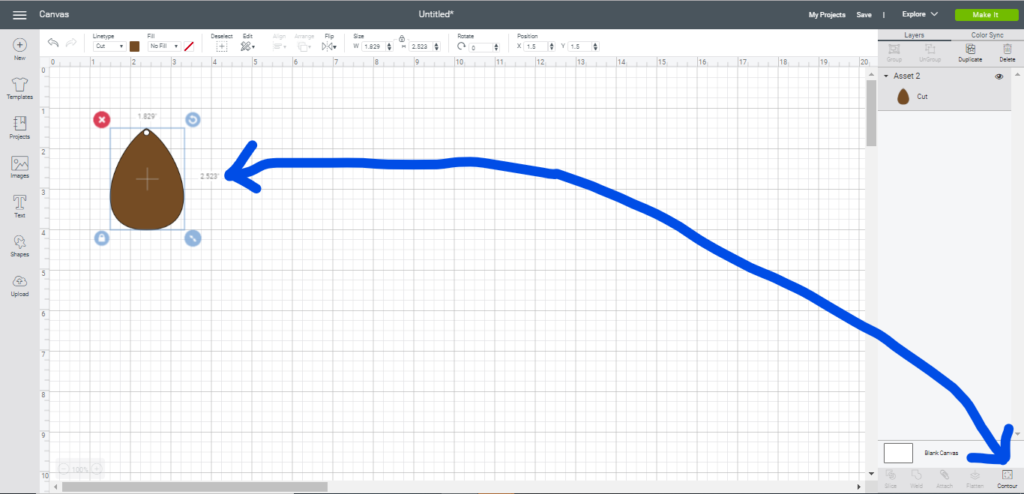
Task: Open the hamburger main menu
Action: click(x=20, y=14)
